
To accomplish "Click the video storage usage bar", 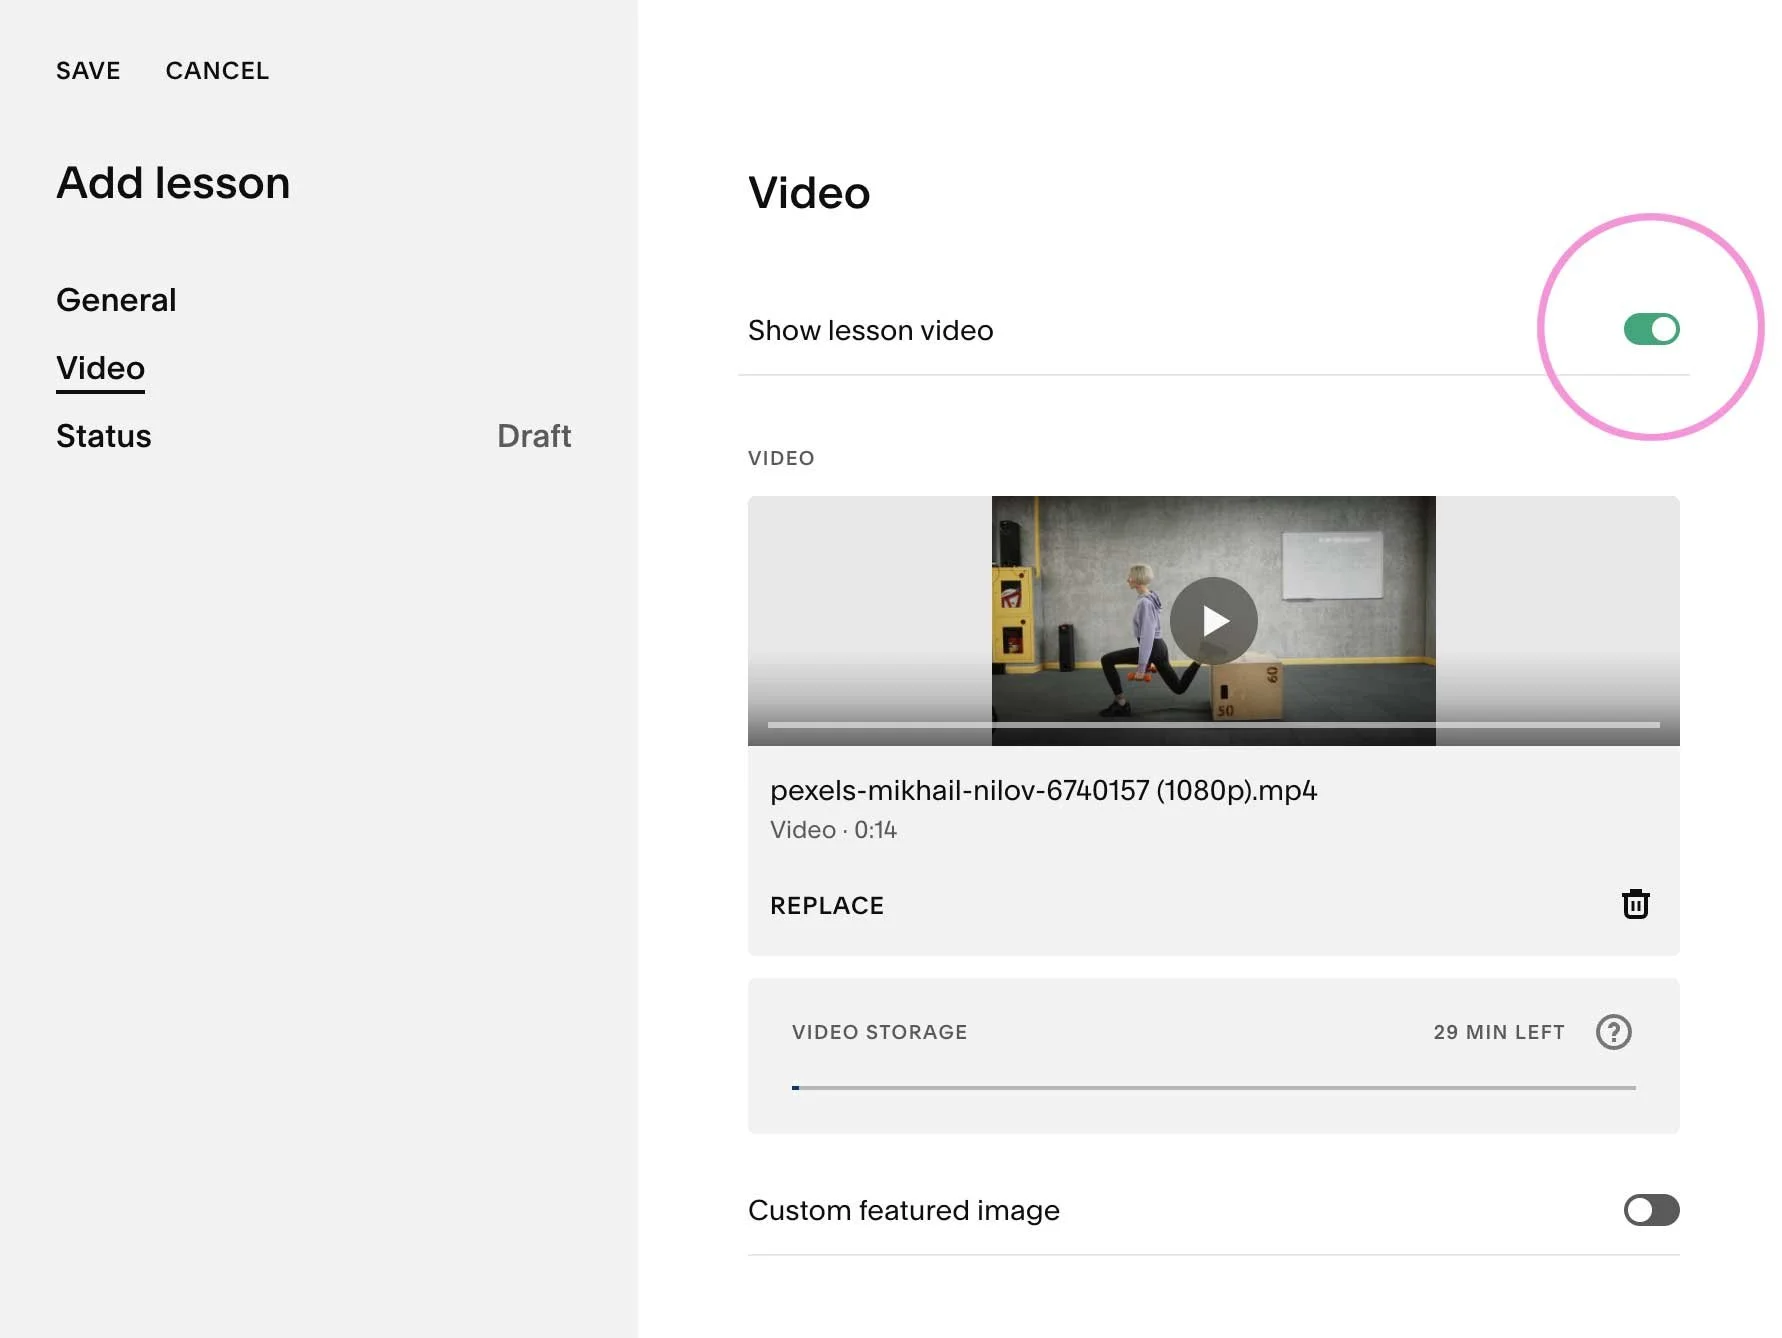I will [1213, 1087].
